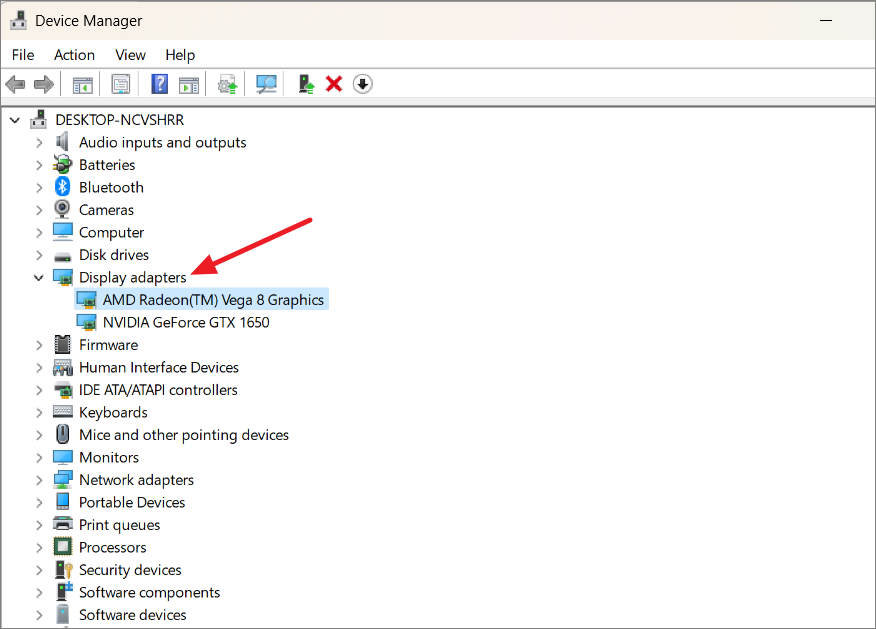Select NVIDIA GeForce GTX 1650 entry

(x=186, y=322)
